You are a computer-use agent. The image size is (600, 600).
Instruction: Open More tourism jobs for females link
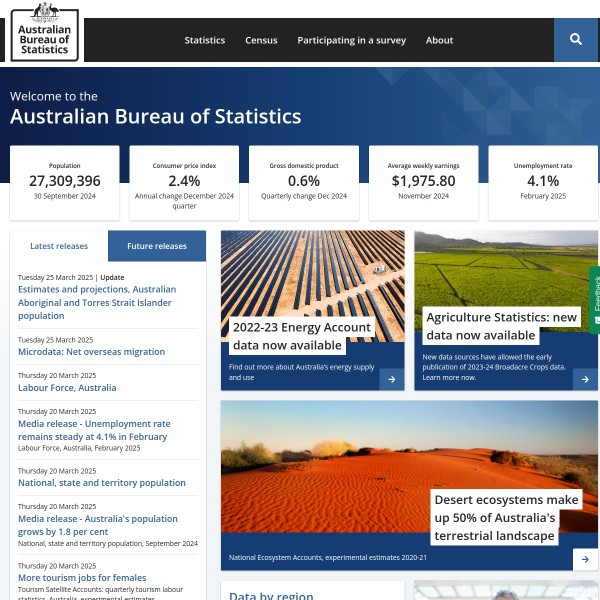(82, 578)
